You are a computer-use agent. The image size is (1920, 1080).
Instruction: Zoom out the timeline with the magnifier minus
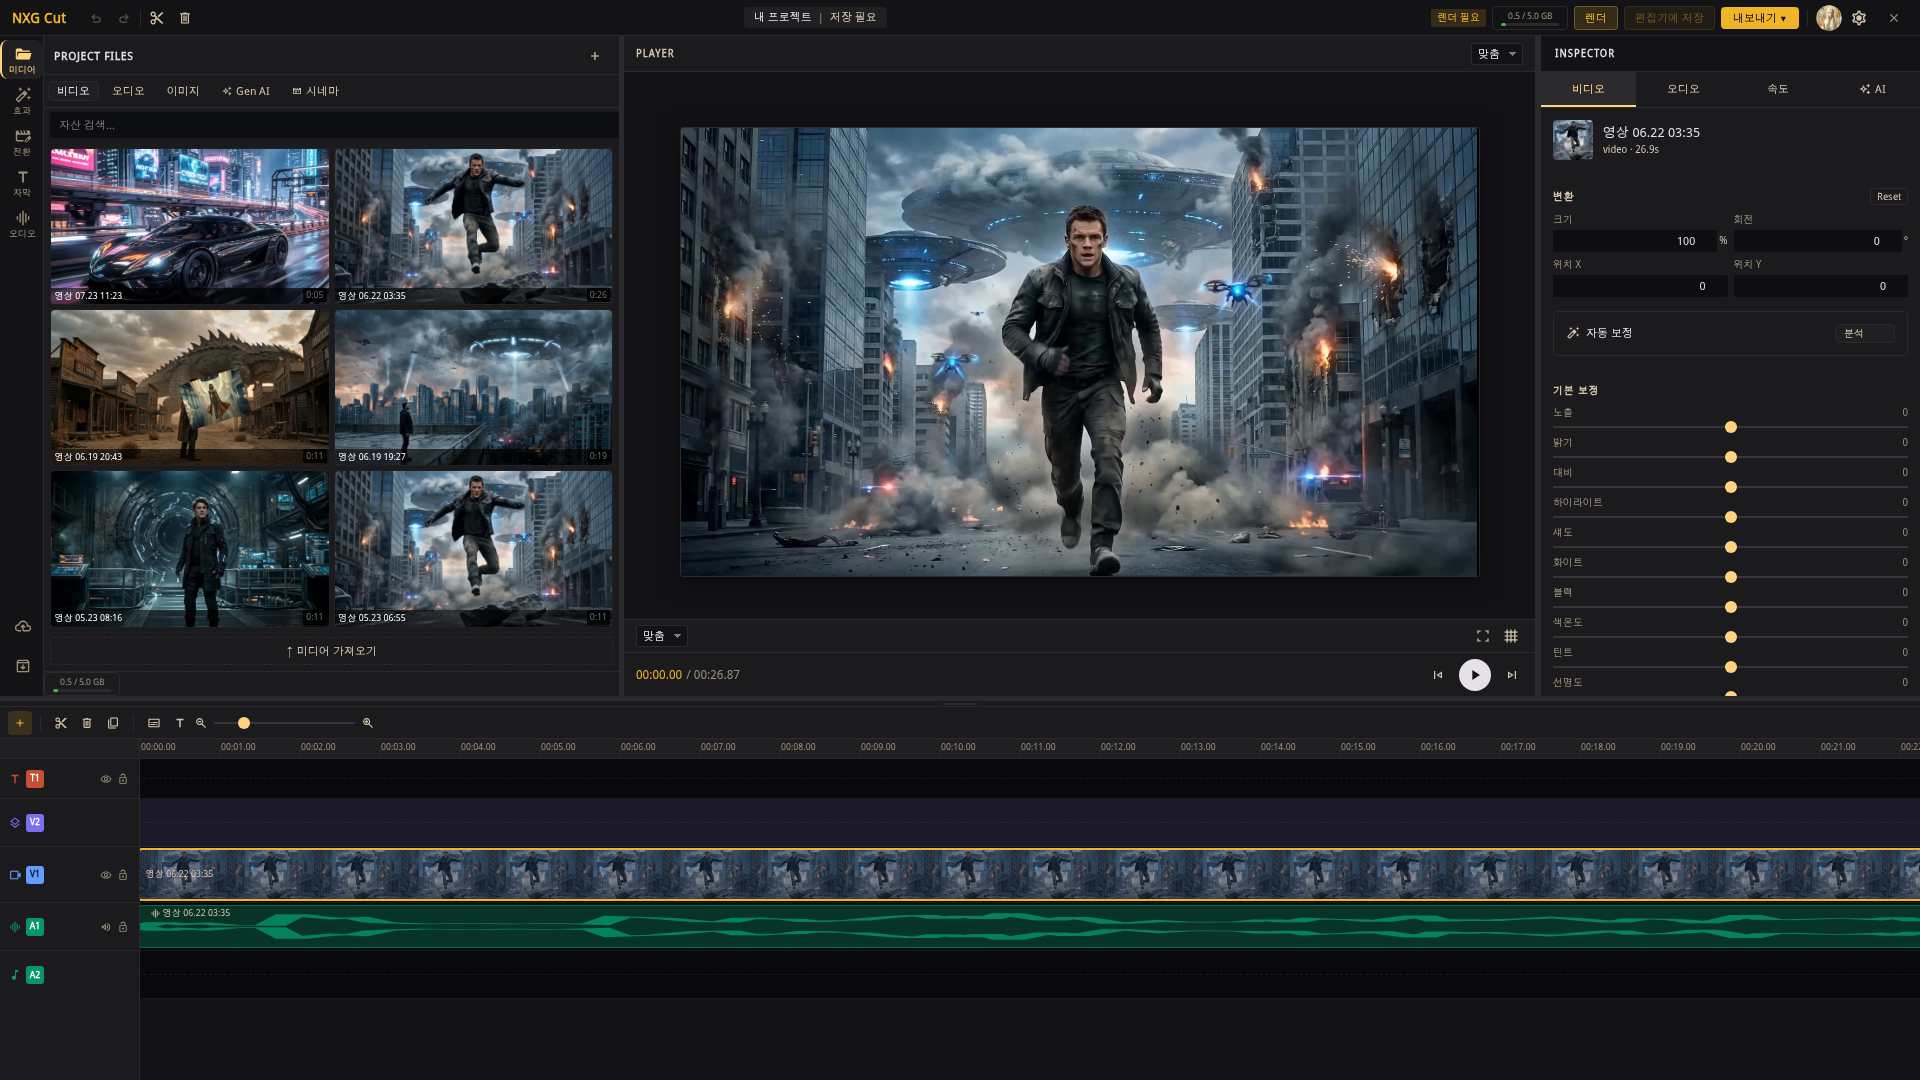(x=201, y=723)
